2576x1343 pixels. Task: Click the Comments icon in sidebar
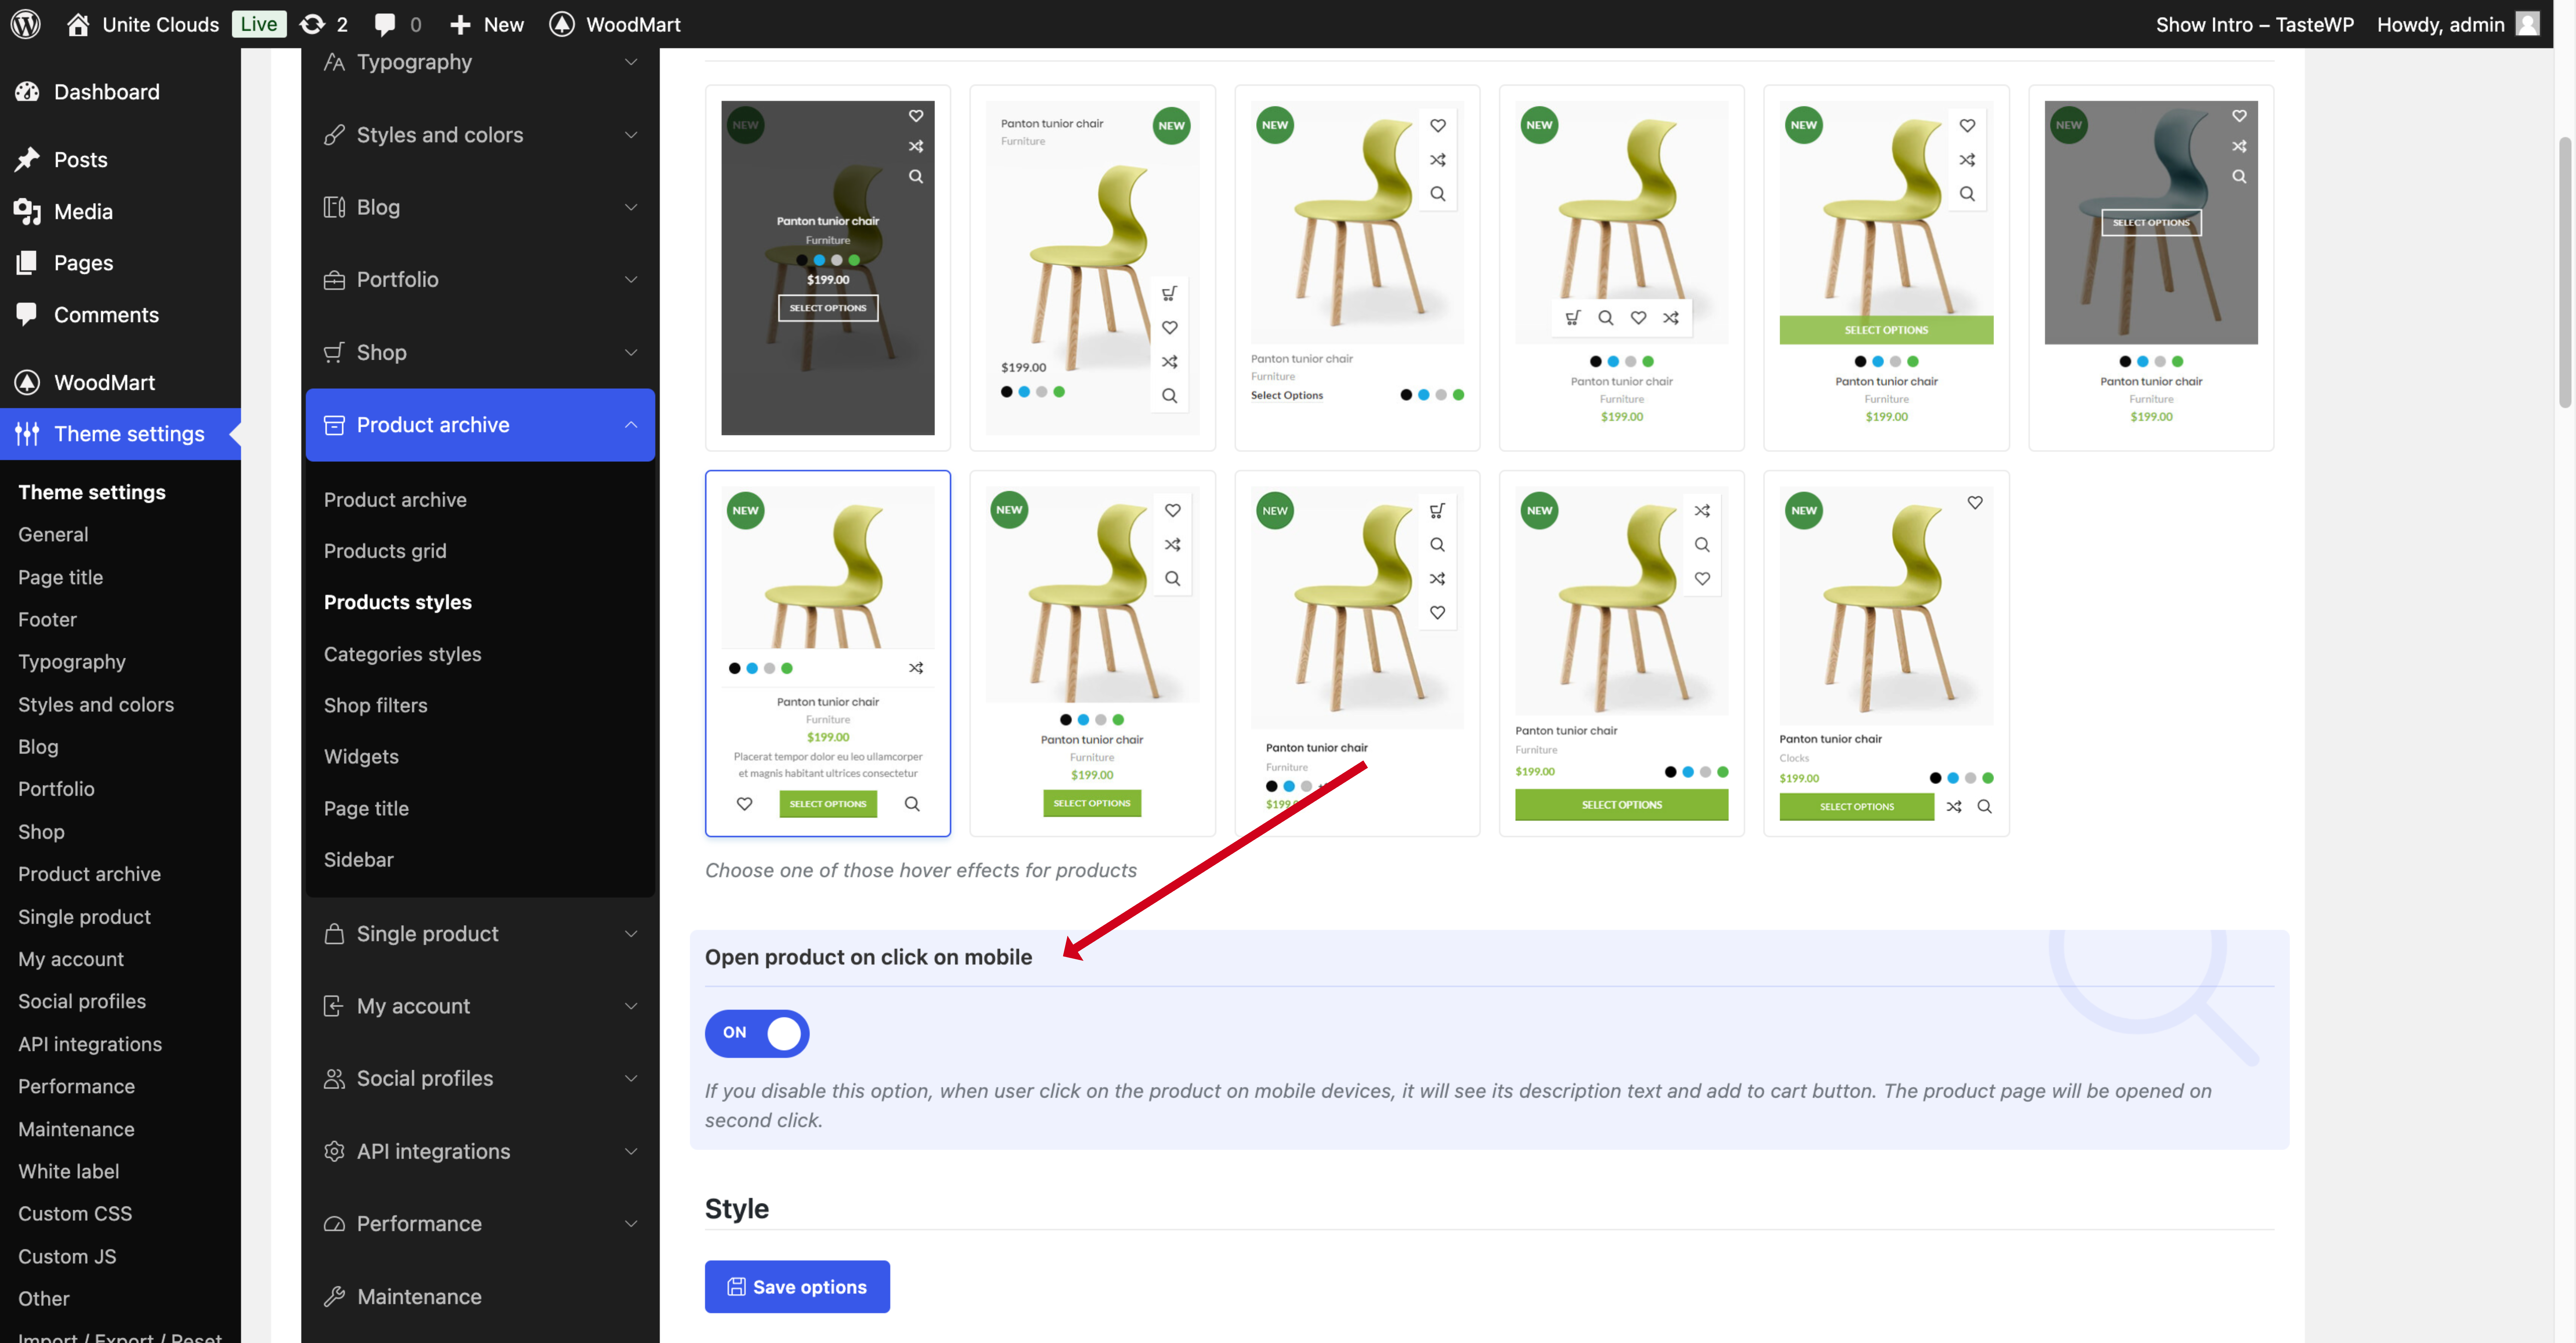[27, 314]
